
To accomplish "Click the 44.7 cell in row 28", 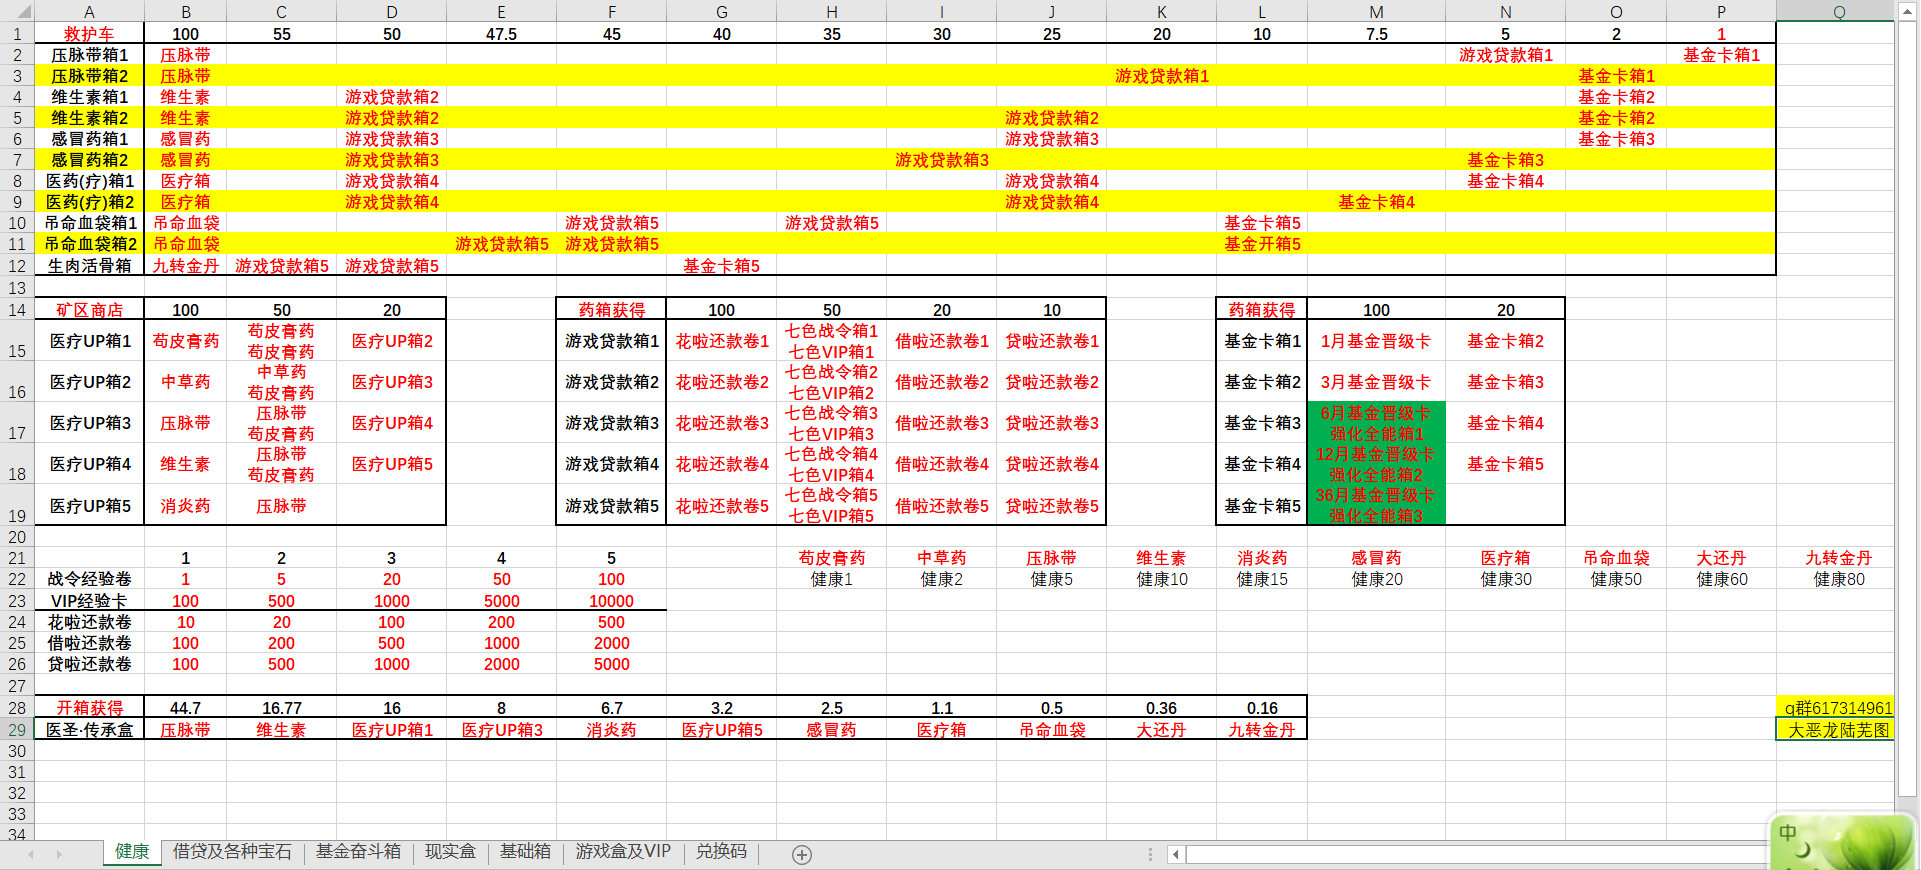I will coord(185,708).
